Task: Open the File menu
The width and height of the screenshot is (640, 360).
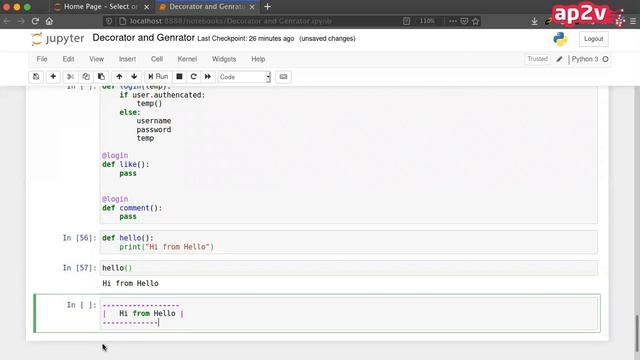Action: pyautogui.click(x=42, y=59)
